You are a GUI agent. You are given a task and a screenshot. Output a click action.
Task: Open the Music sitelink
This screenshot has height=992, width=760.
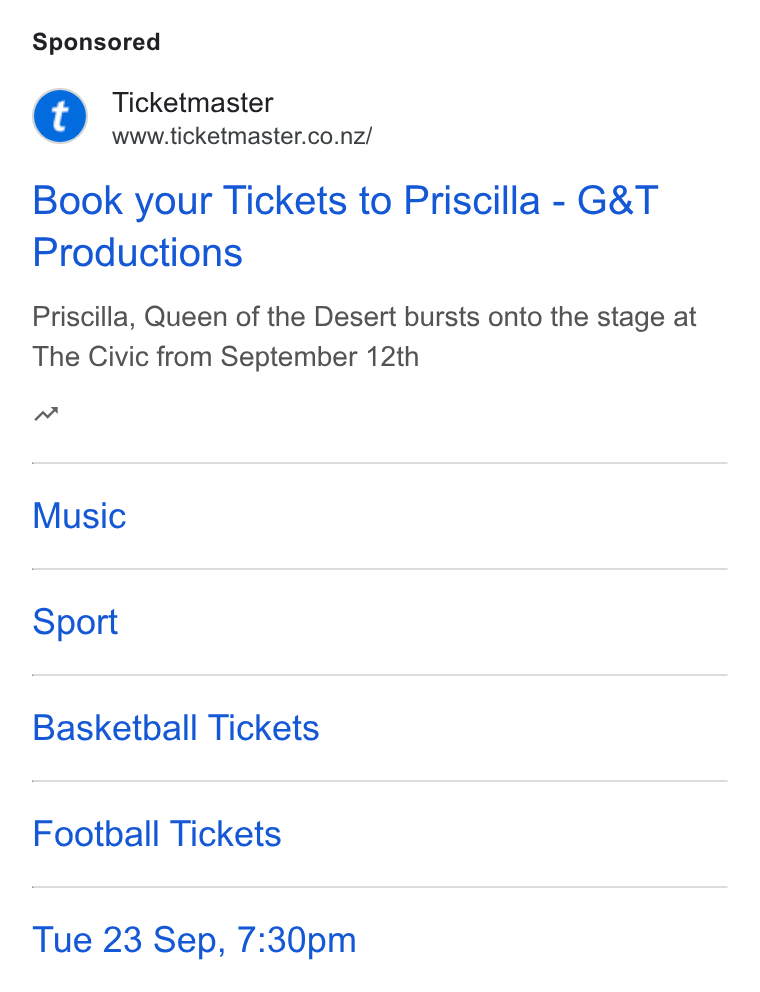79,516
